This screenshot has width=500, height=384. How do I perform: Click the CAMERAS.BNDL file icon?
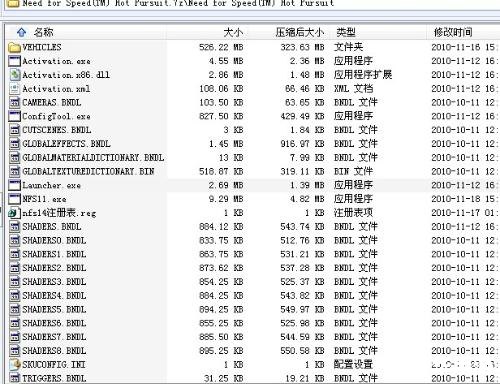point(14,102)
